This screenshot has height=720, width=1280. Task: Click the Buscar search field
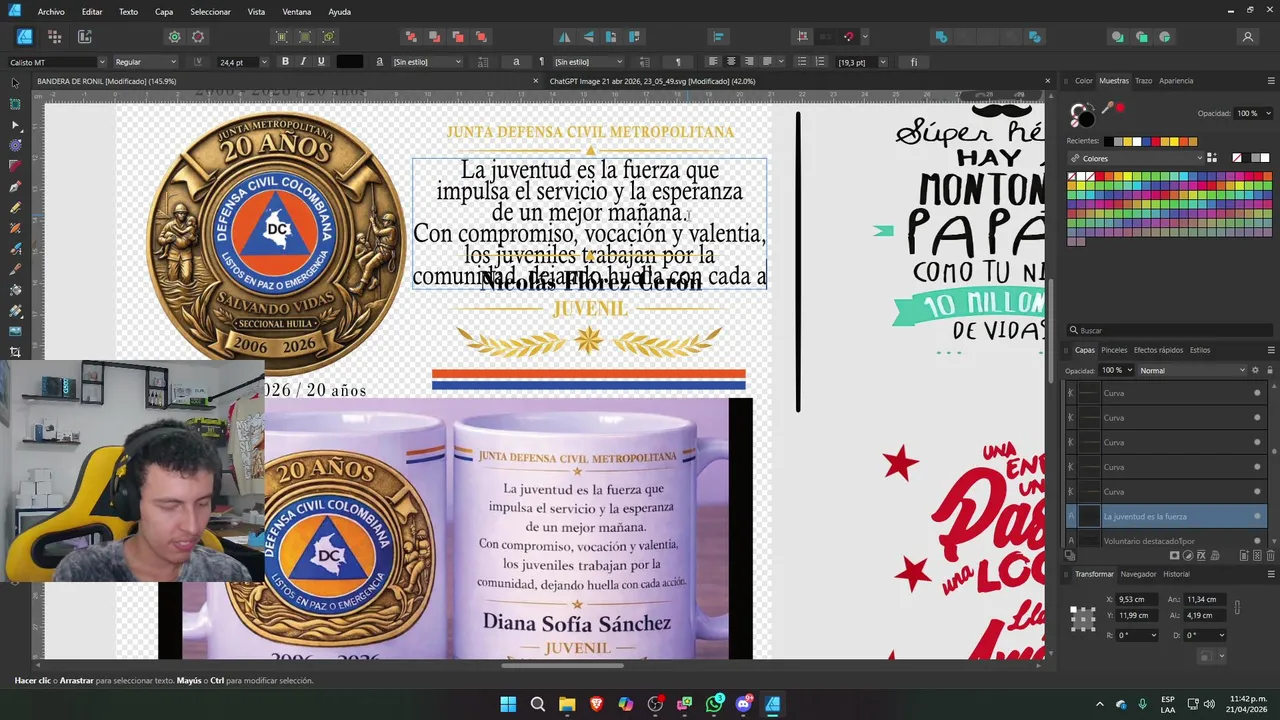[1170, 330]
